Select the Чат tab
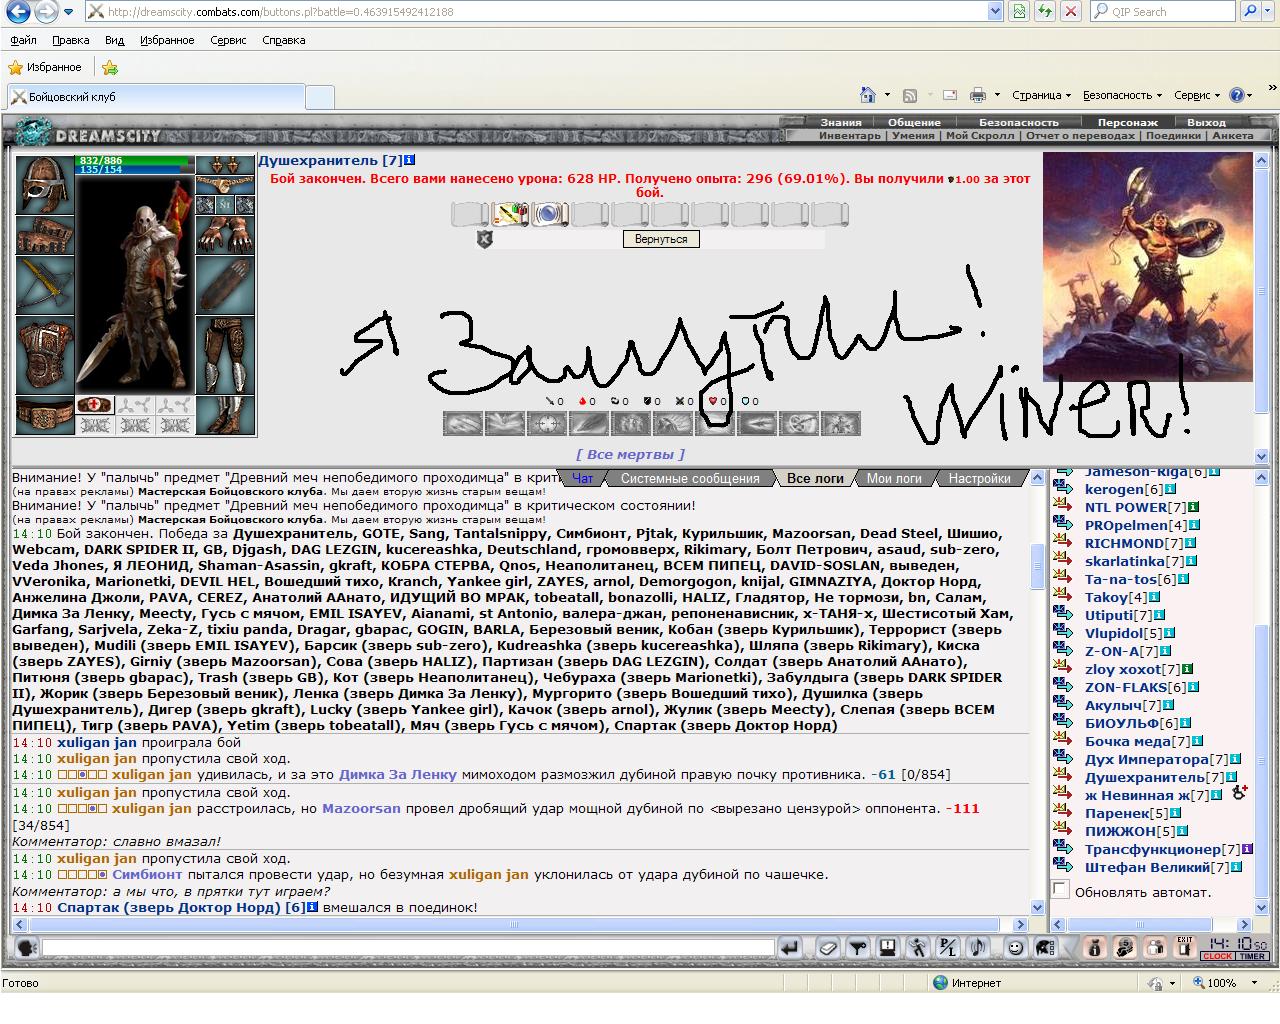Screen dimensions: 1280x1024 pos(582,478)
